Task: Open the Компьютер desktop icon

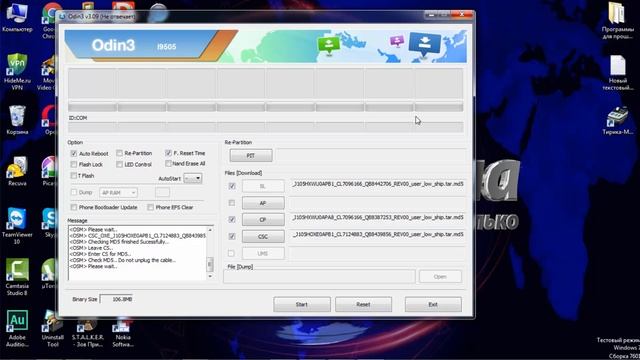Action: pyautogui.click(x=17, y=17)
